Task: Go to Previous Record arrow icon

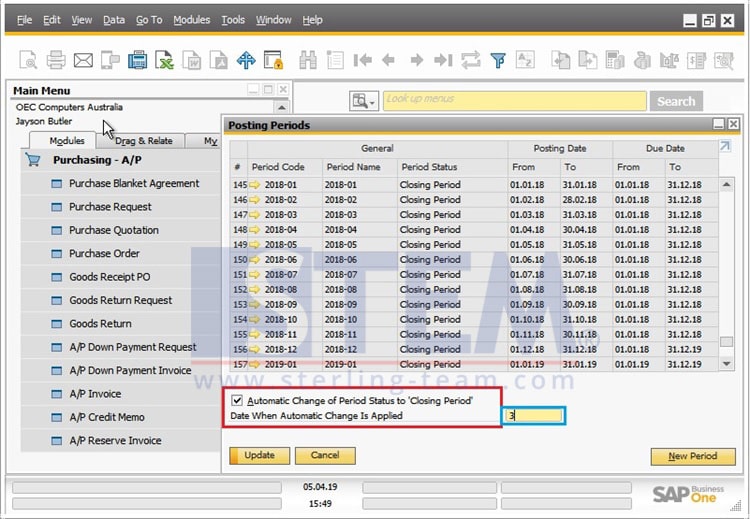Action: (x=388, y=60)
